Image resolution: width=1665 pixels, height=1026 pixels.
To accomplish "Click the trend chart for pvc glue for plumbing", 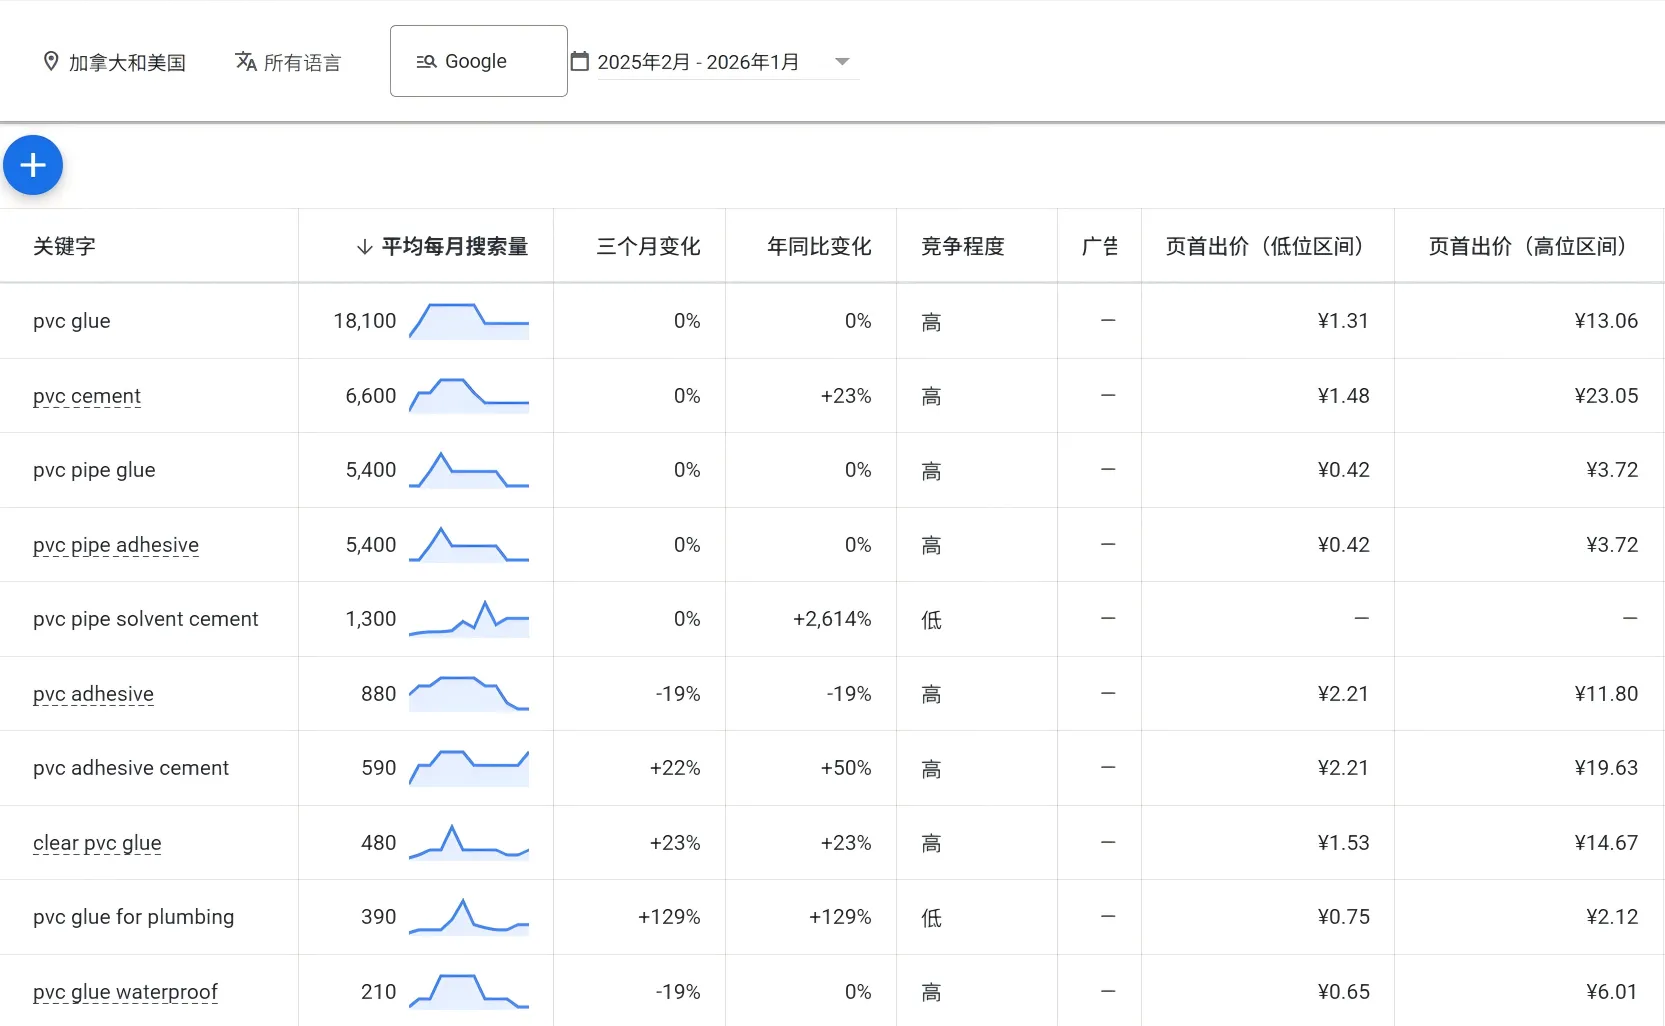I will coord(469,917).
